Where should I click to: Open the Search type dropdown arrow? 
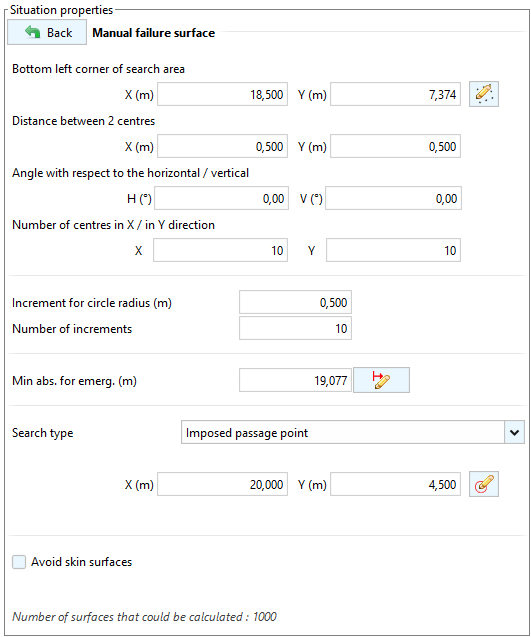[x=514, y=432]
